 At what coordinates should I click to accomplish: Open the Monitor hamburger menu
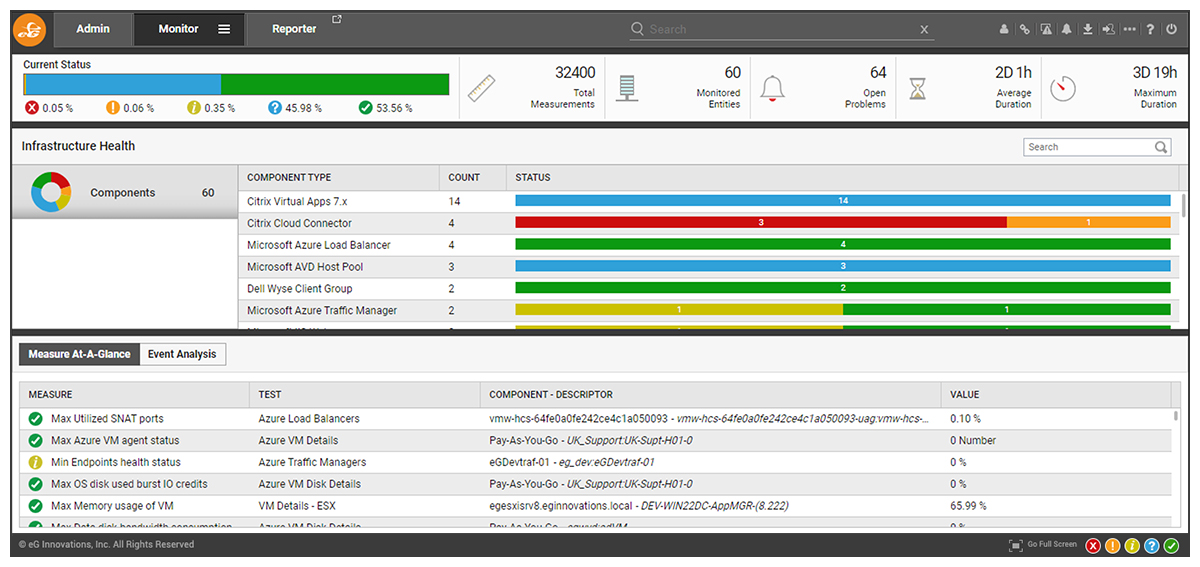tap(224, 30)
